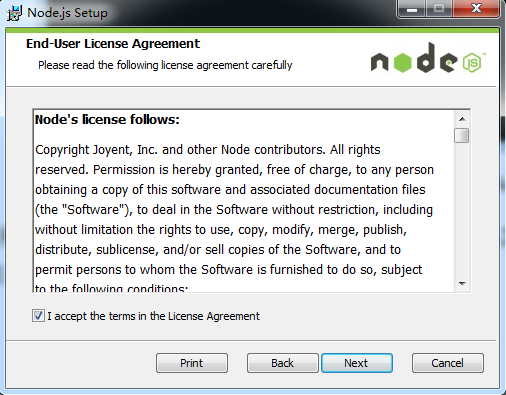The width and height of the screenshot is (506, 395).
Task: Click the license scrollbar down arrow
Action: click(462, 284)
